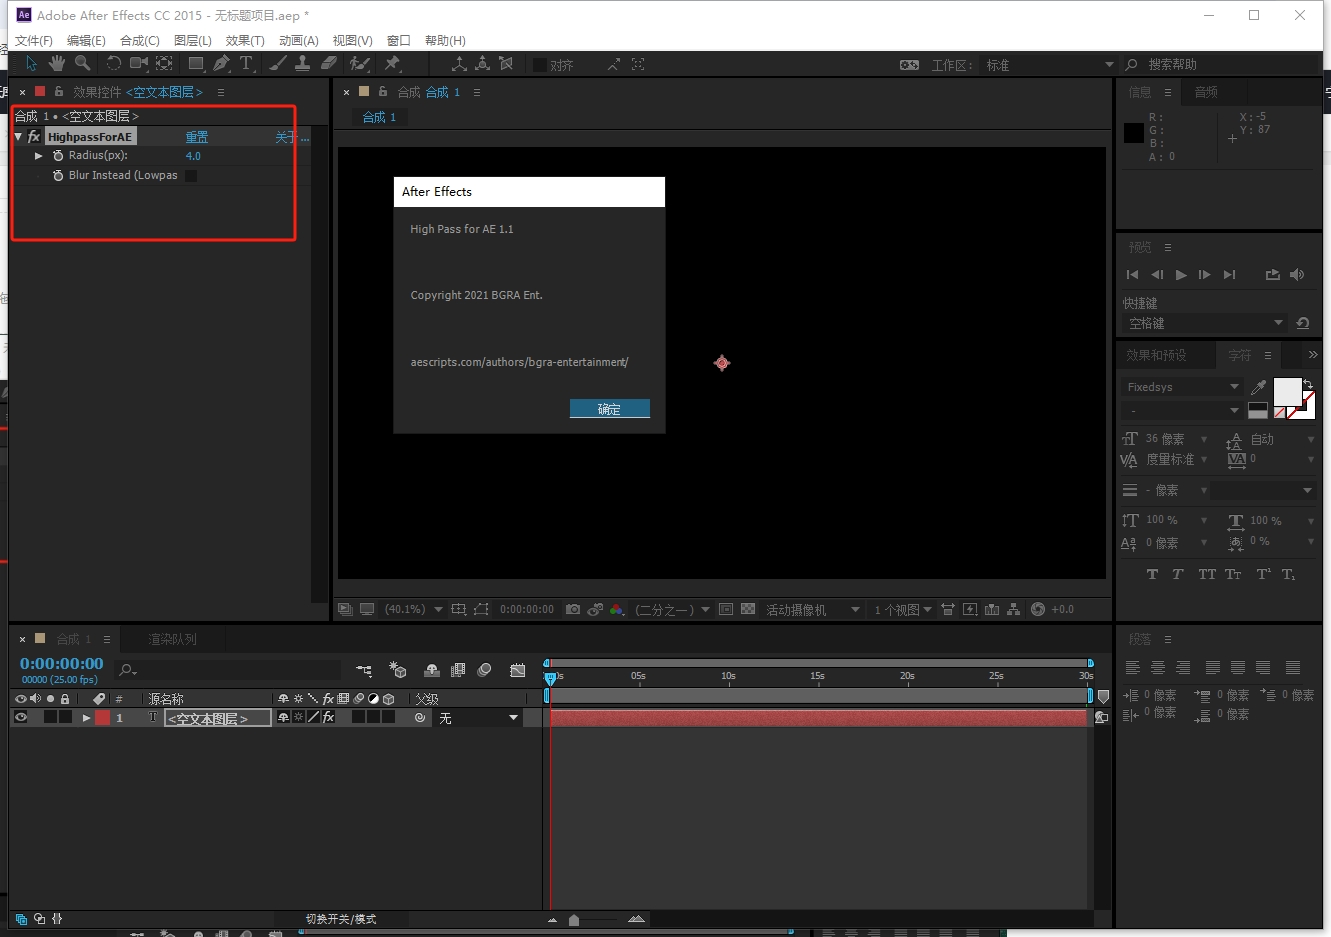Switch to the 渲染队列 tab
The width and height of the screenshot is (1331, 937).
(x=172, y=639)
